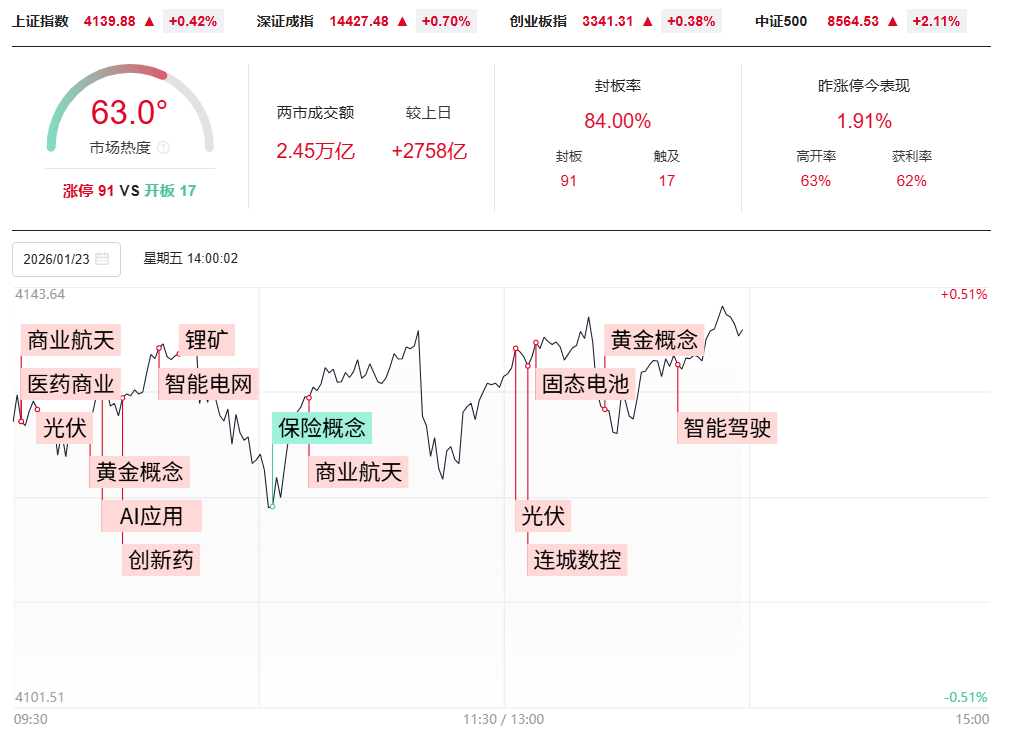Click the up arrow beside 中证500 value
This screenshot has height=740, width=1011.
pos(892,21)
